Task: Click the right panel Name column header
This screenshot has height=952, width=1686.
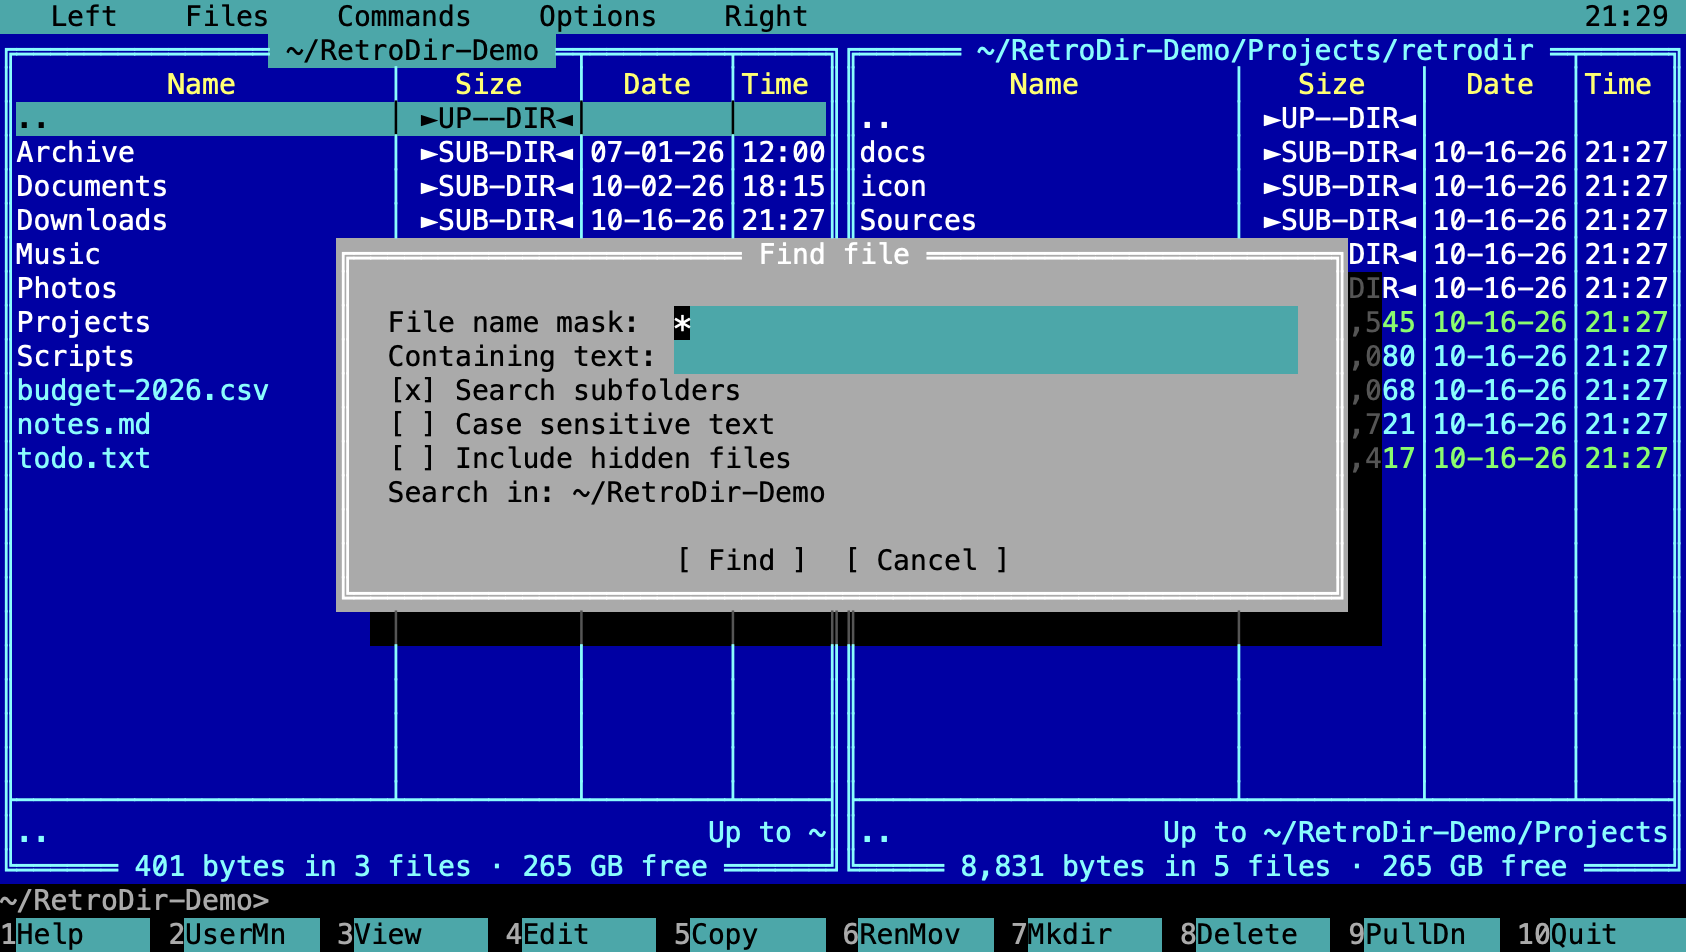Action: pos(1044,84)
